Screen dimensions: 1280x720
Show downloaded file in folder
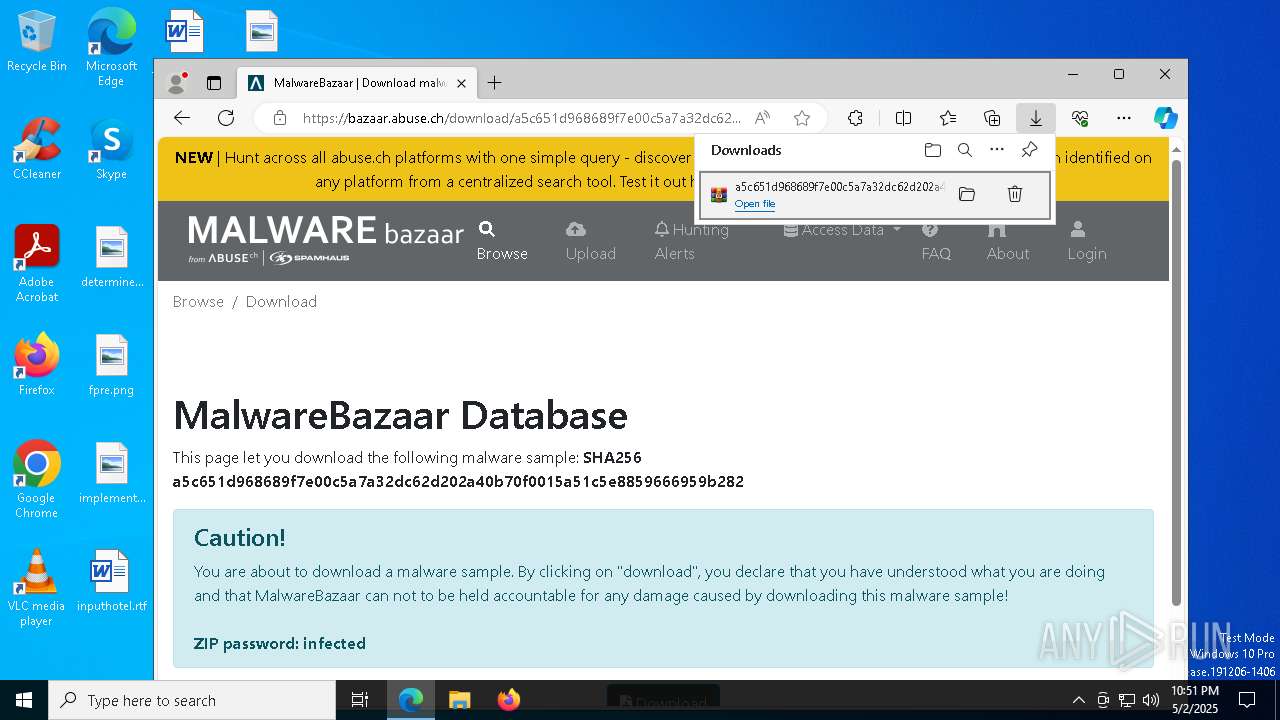966,194
